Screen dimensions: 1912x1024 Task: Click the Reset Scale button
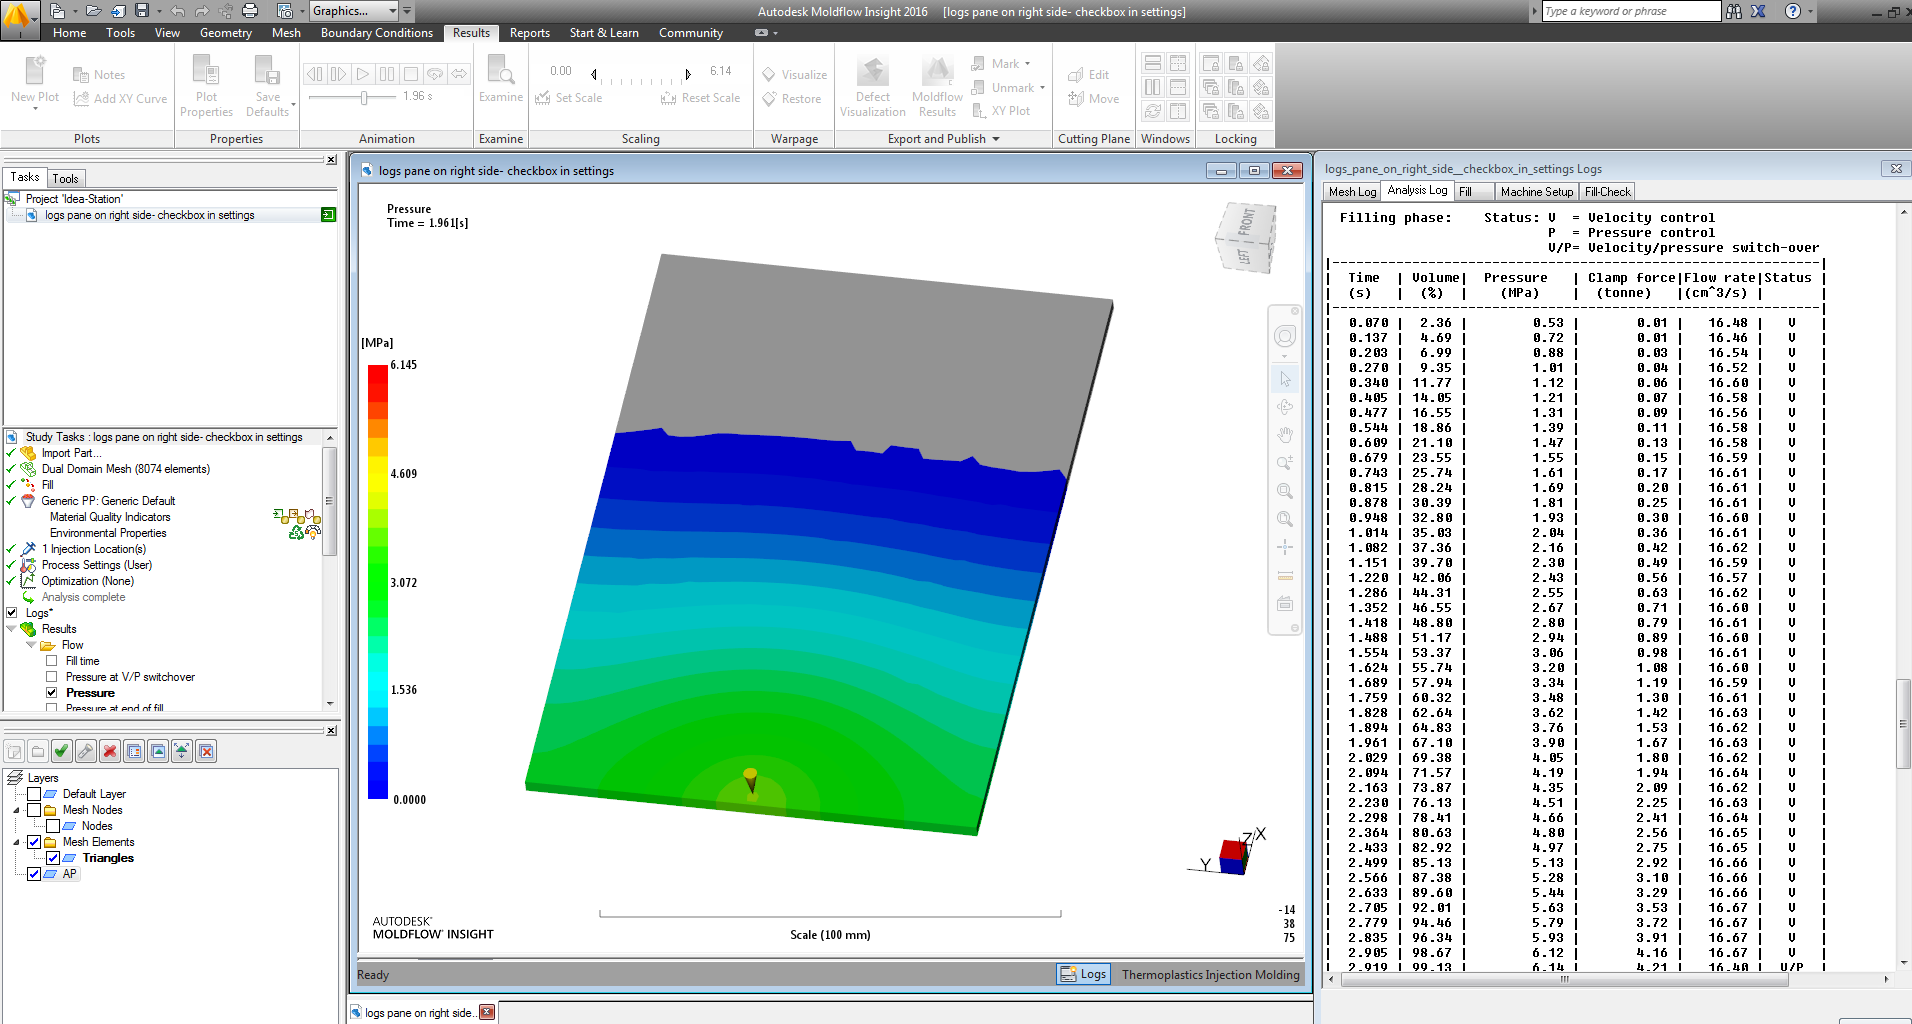pyautogui.click(x=701, y=98)
